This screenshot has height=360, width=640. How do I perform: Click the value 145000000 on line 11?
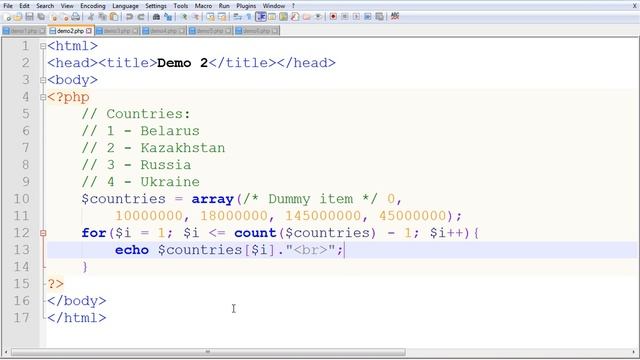point(323,216)
